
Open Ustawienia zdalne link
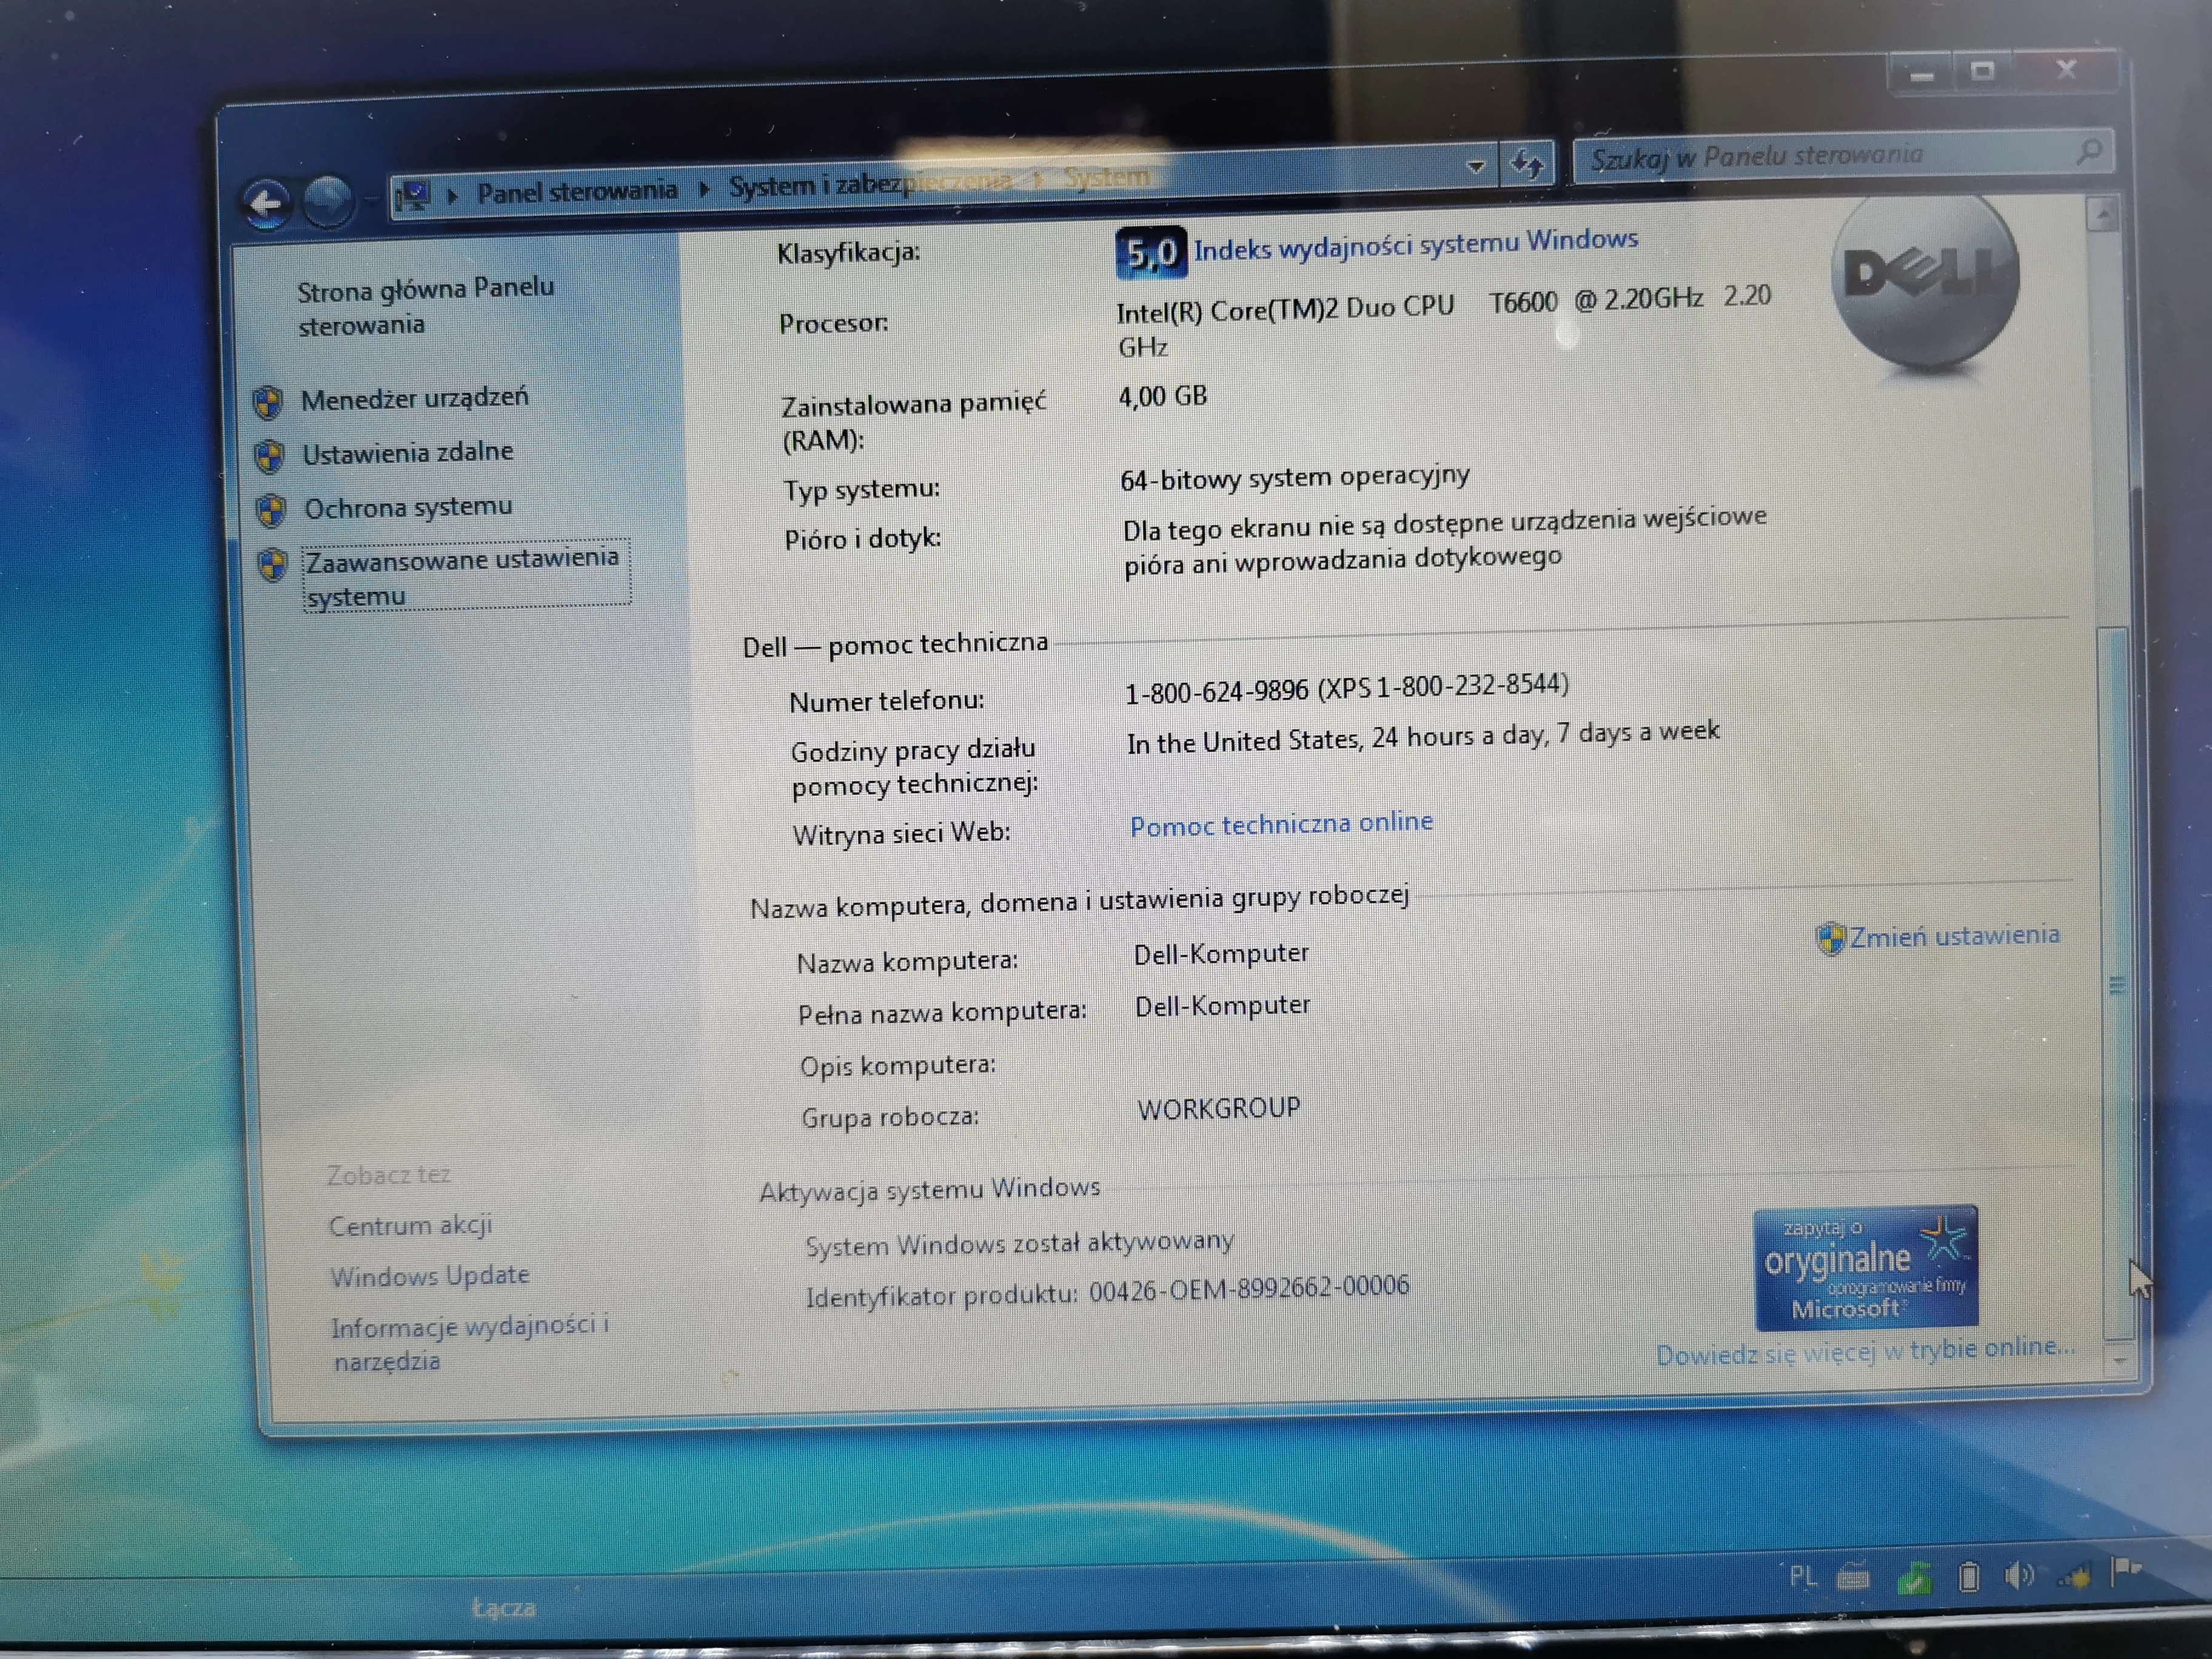(x=408, y=453)
